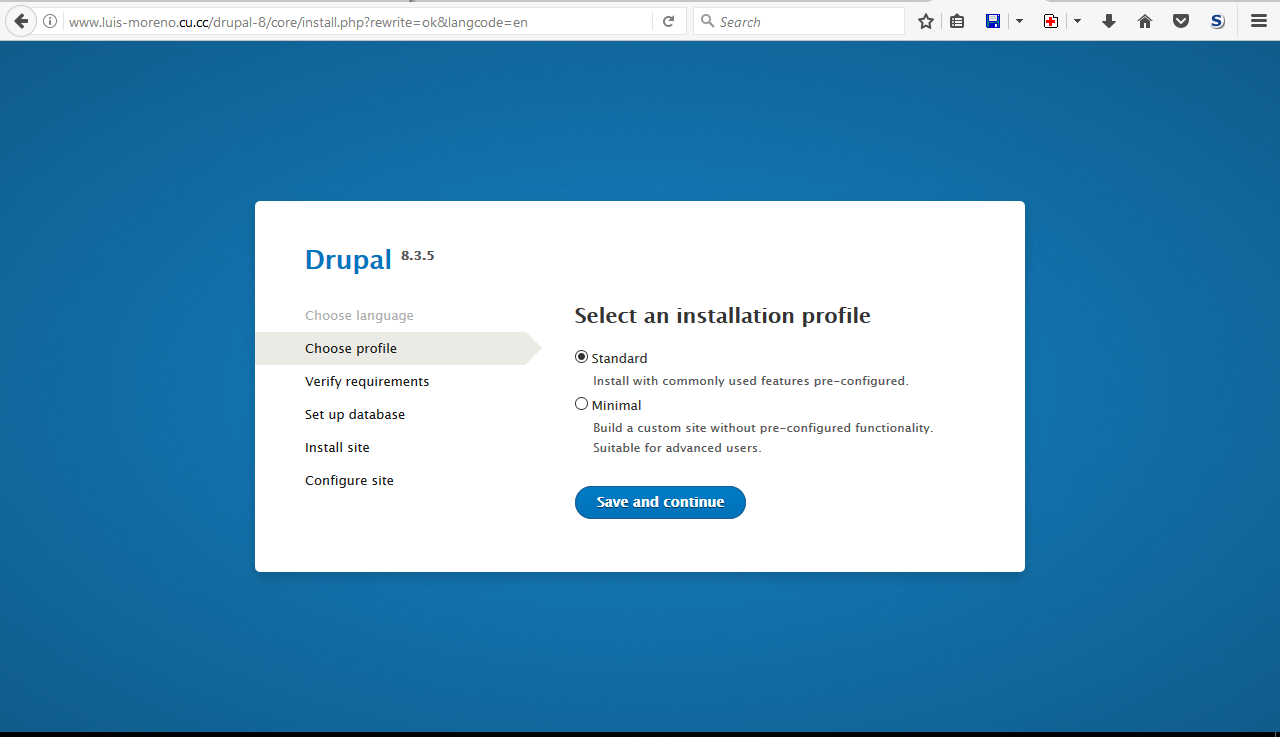The image size is (1280, 737).
Task: Focus the browser Search box
Action: coord(799,21)
